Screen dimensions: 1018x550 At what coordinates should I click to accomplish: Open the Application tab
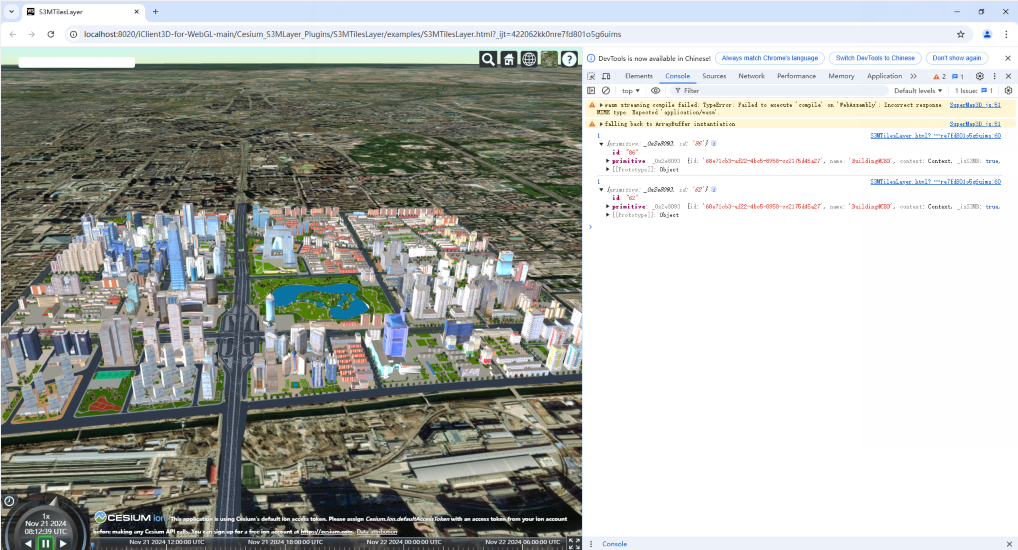(x=884, y=76)
